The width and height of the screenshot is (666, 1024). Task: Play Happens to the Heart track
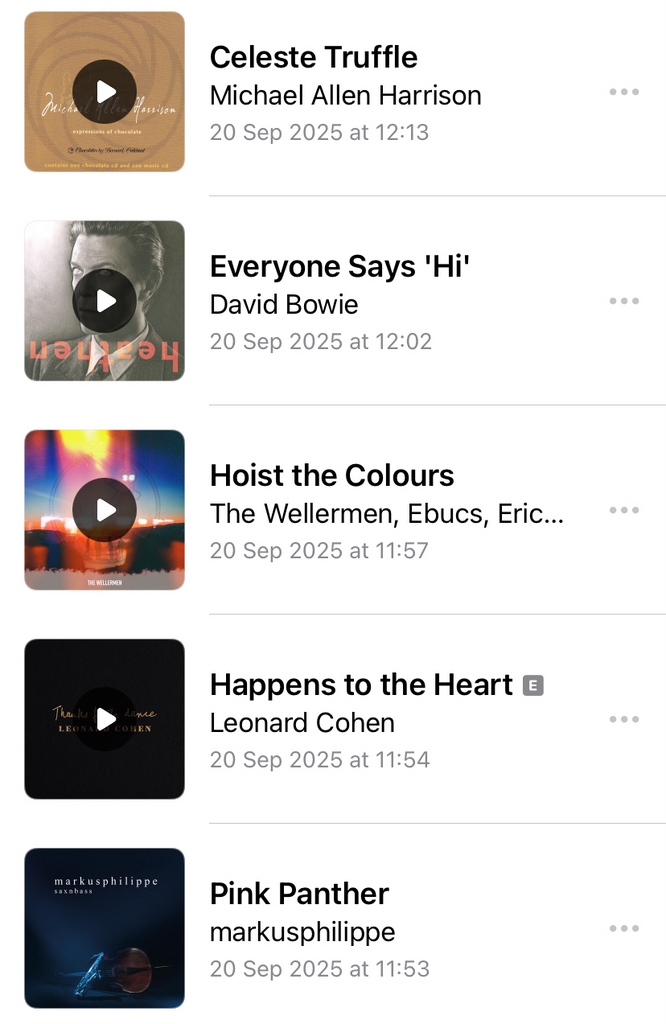(105, 719)
